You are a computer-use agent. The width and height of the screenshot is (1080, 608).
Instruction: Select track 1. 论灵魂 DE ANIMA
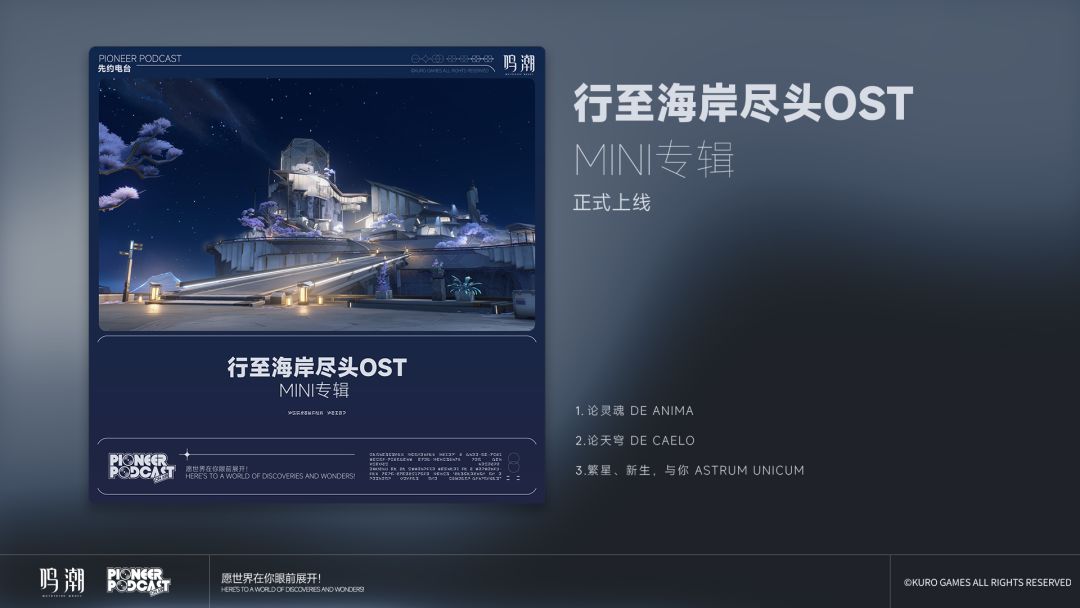point(634,410)
